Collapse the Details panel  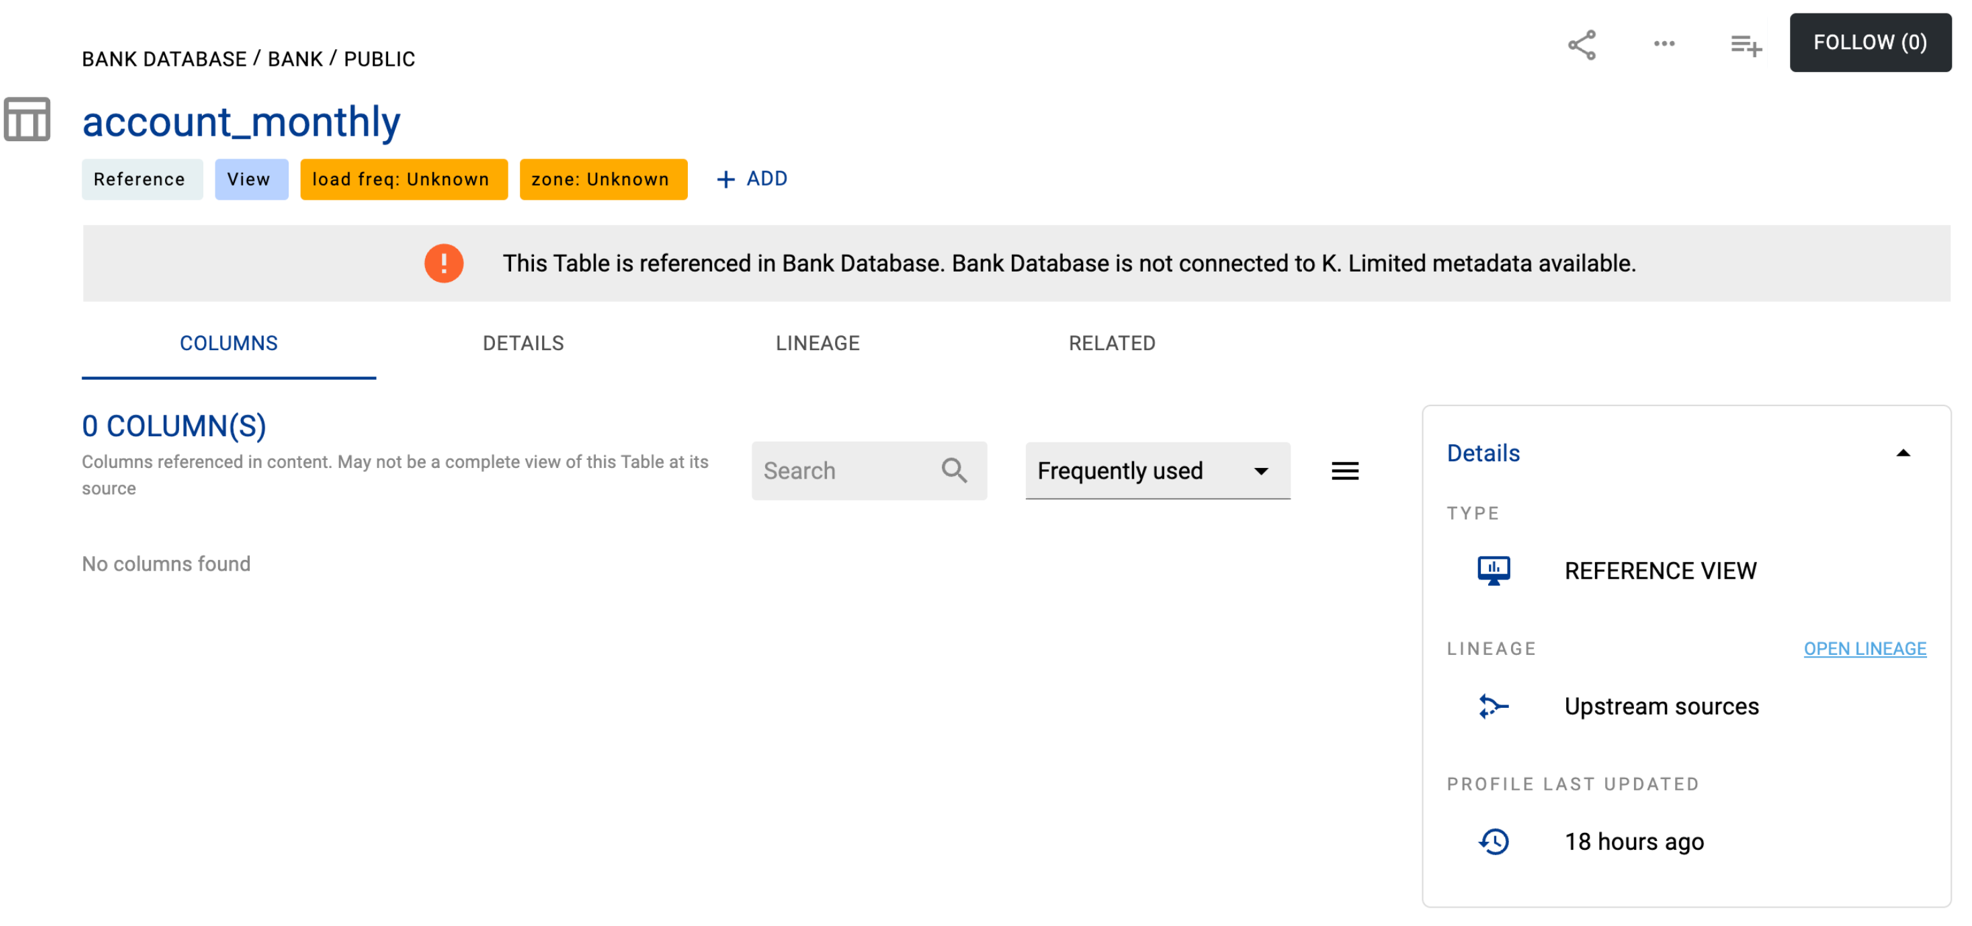(1902, 453)
